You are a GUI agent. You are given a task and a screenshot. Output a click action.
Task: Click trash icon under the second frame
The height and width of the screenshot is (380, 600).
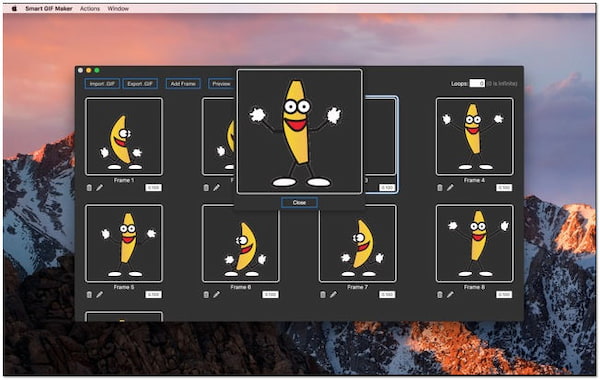206,188
